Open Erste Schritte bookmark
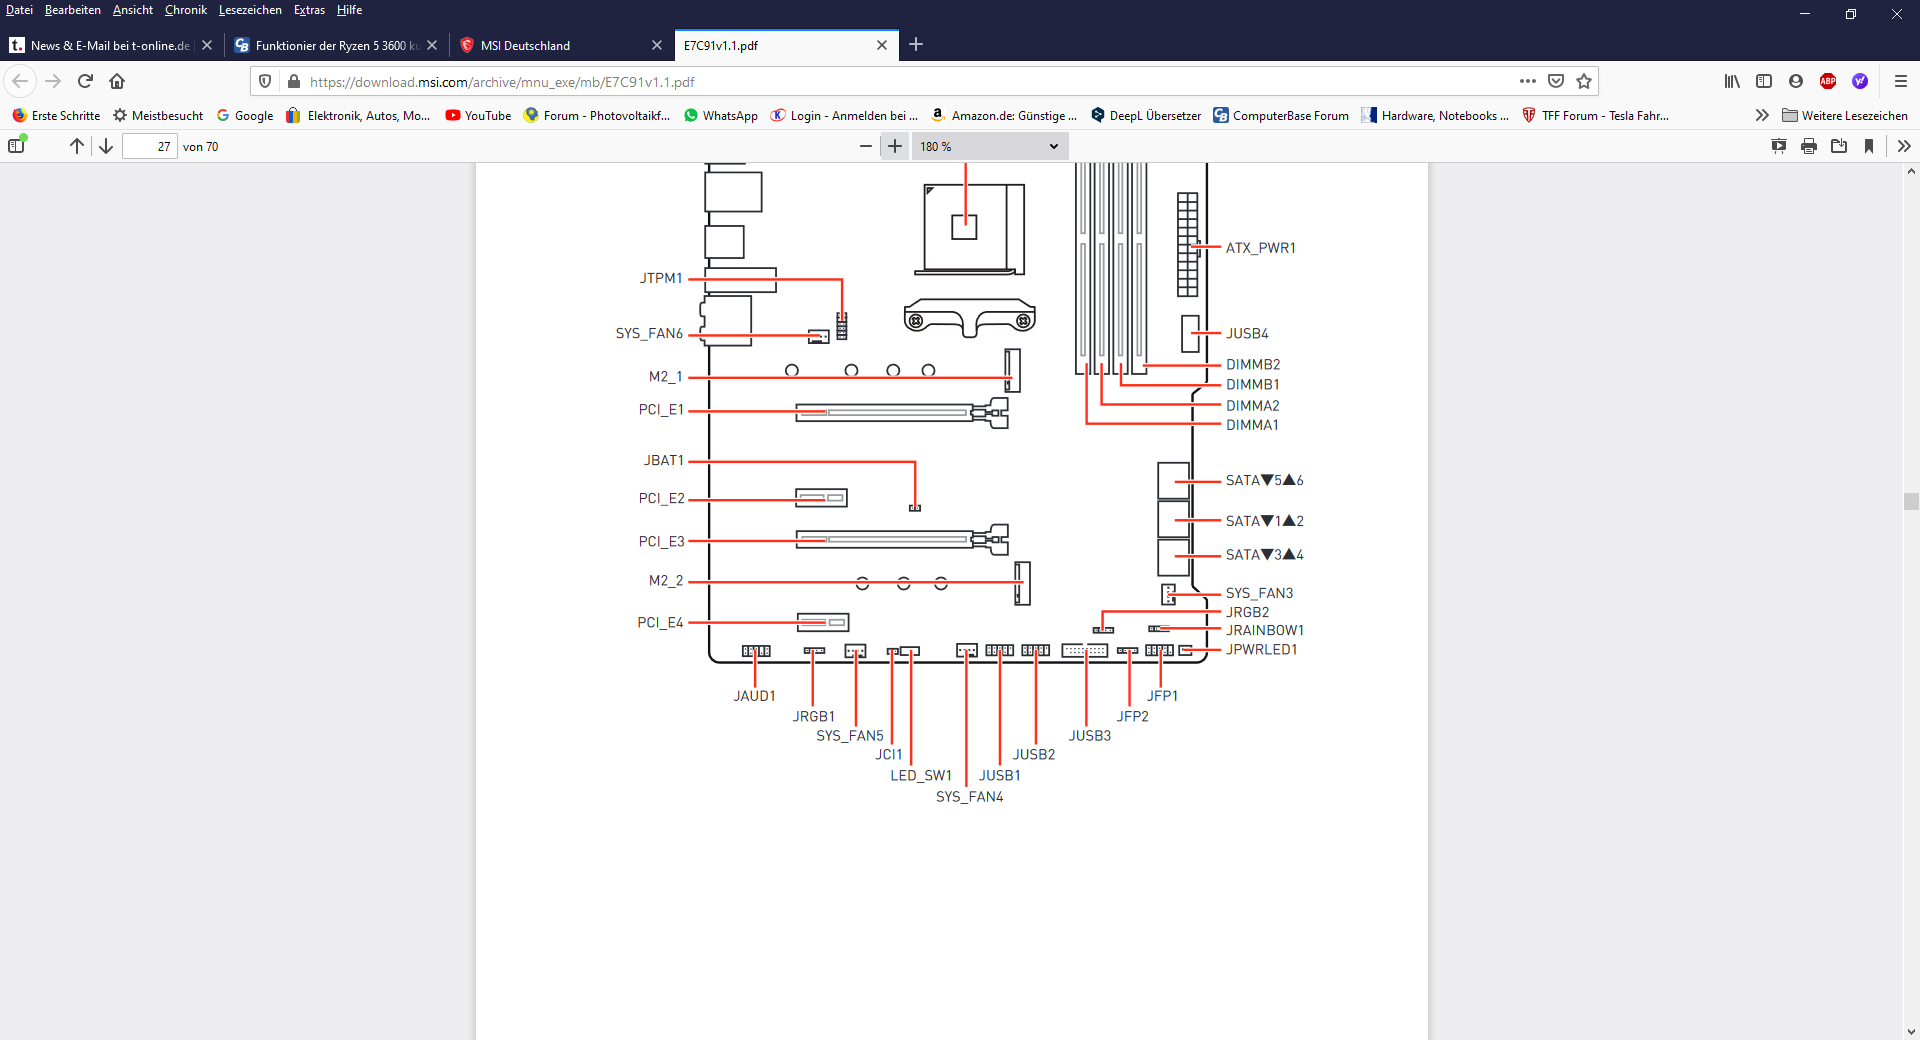This screenshot has height=1040, width=1920. (56, 116)
